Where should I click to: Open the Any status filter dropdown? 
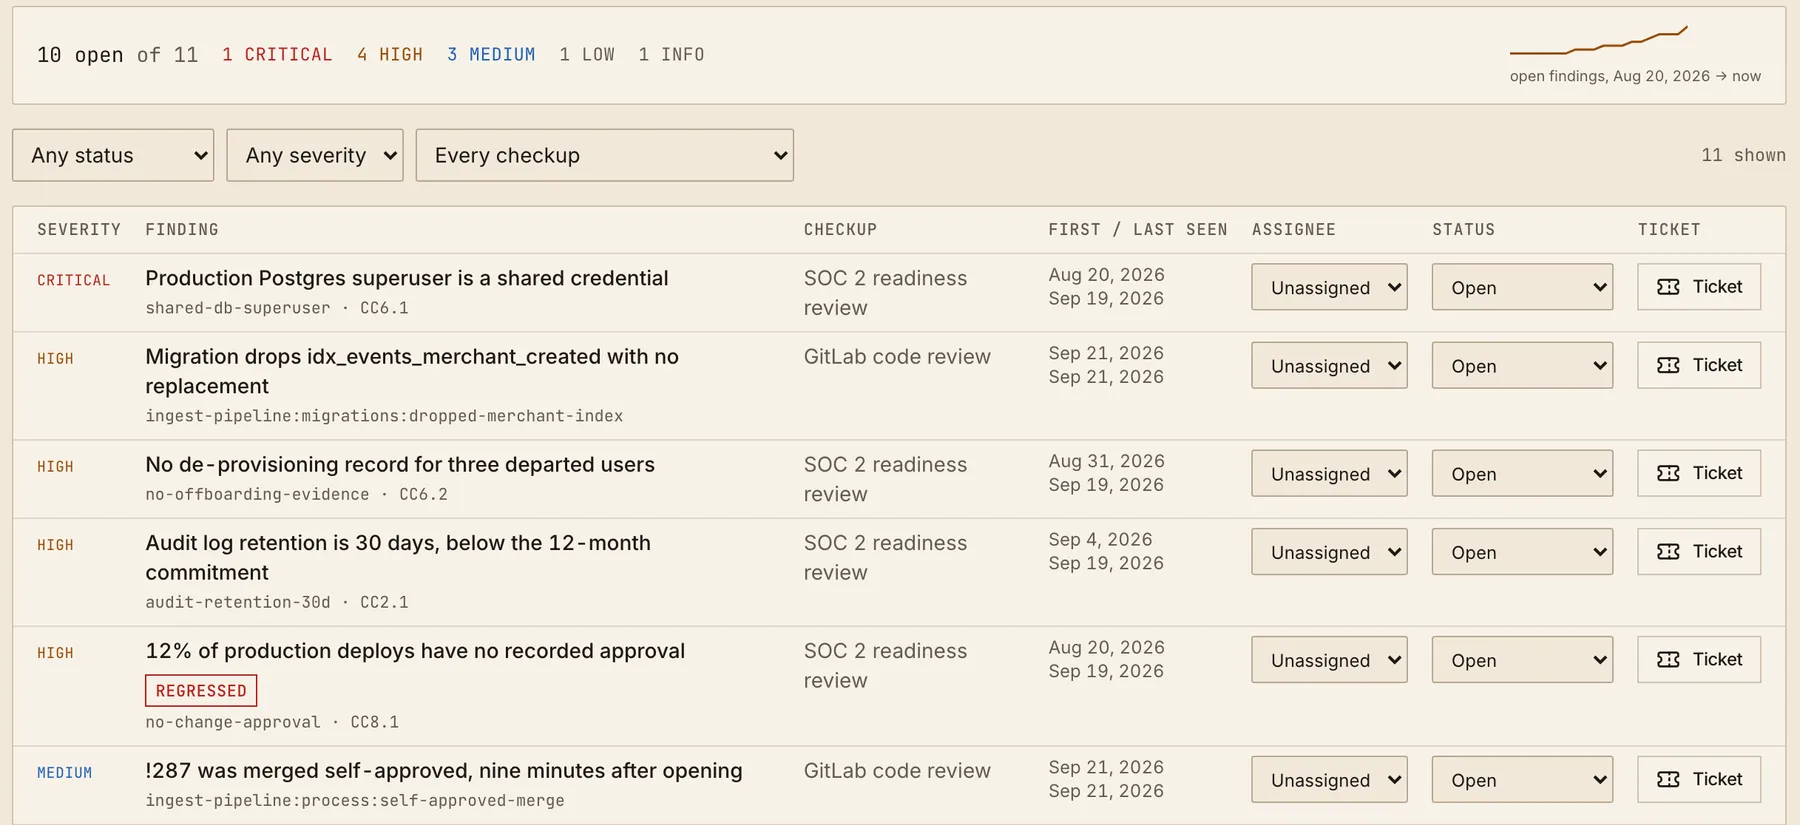(113, 155)
